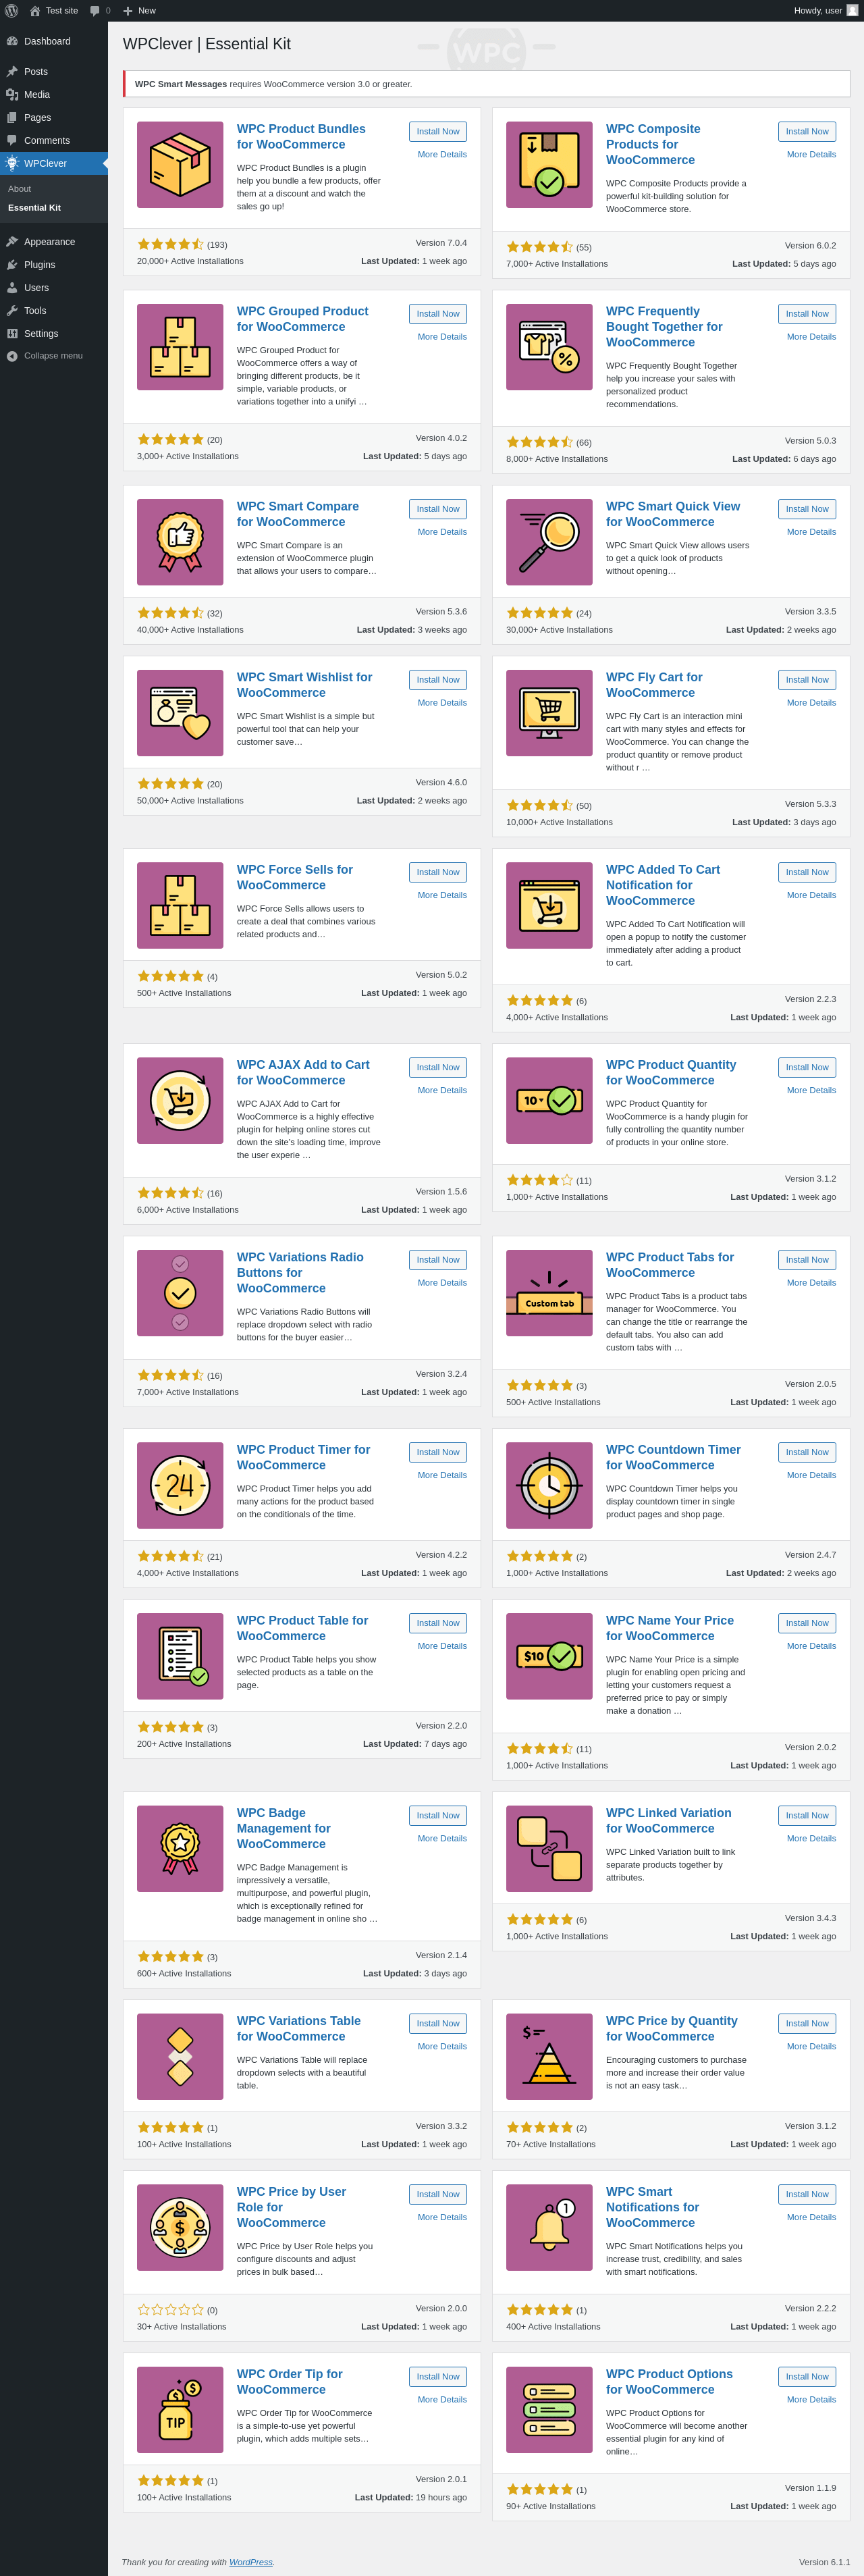Open the Howdy, user account menu
Viewport: 864px width, 2576px height.
(x=824, y=10)
